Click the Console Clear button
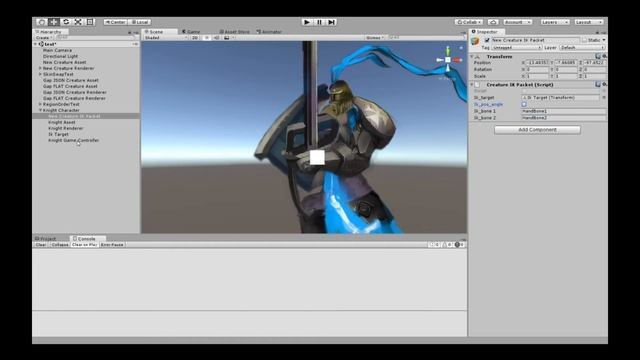This screenshot has height=360, width=640. [41, 244]
